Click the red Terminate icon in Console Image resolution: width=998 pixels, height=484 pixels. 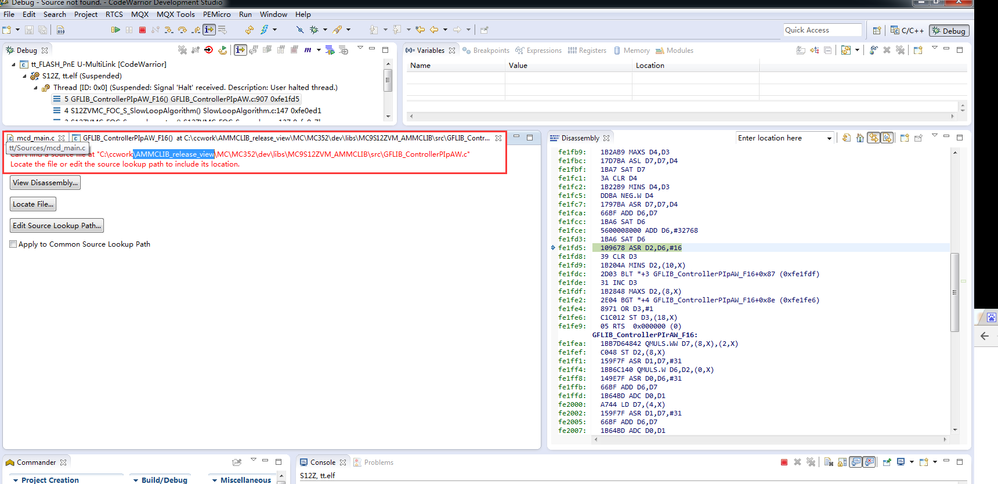coord(784,462)
